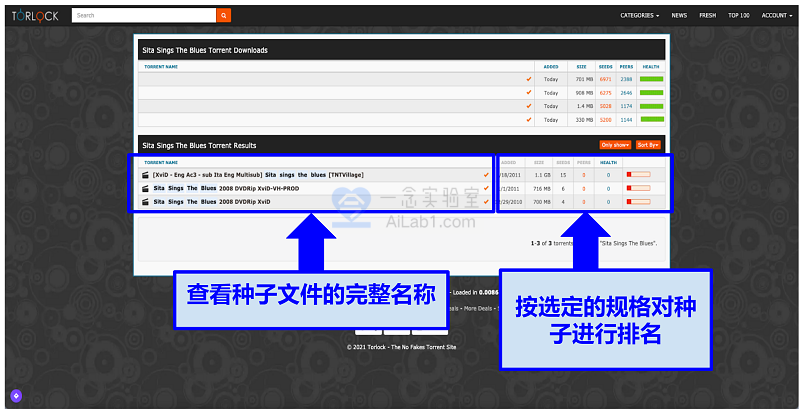Expand the Only show filter dropdown

[x=615, y=145]
